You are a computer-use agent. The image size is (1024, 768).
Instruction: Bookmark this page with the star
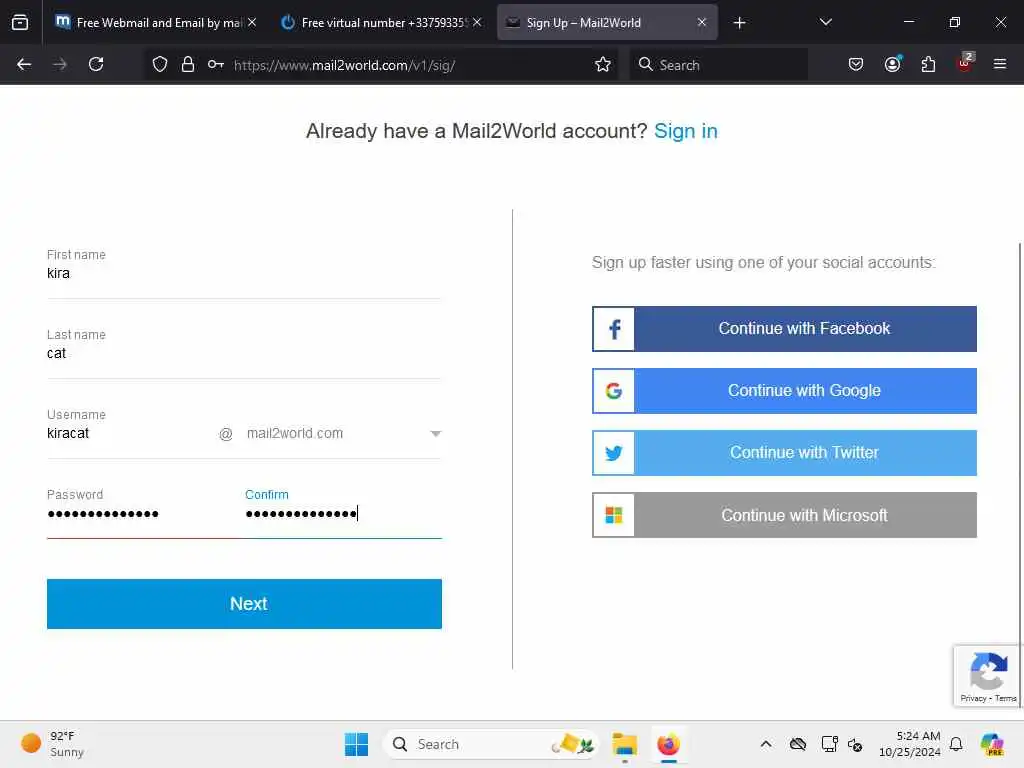(603, 64)
